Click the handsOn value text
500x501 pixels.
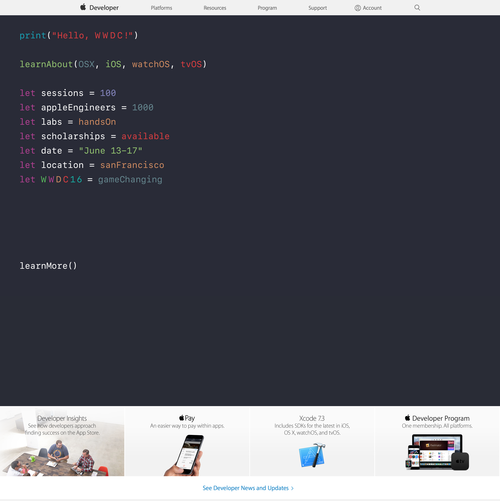click(97, 122)
